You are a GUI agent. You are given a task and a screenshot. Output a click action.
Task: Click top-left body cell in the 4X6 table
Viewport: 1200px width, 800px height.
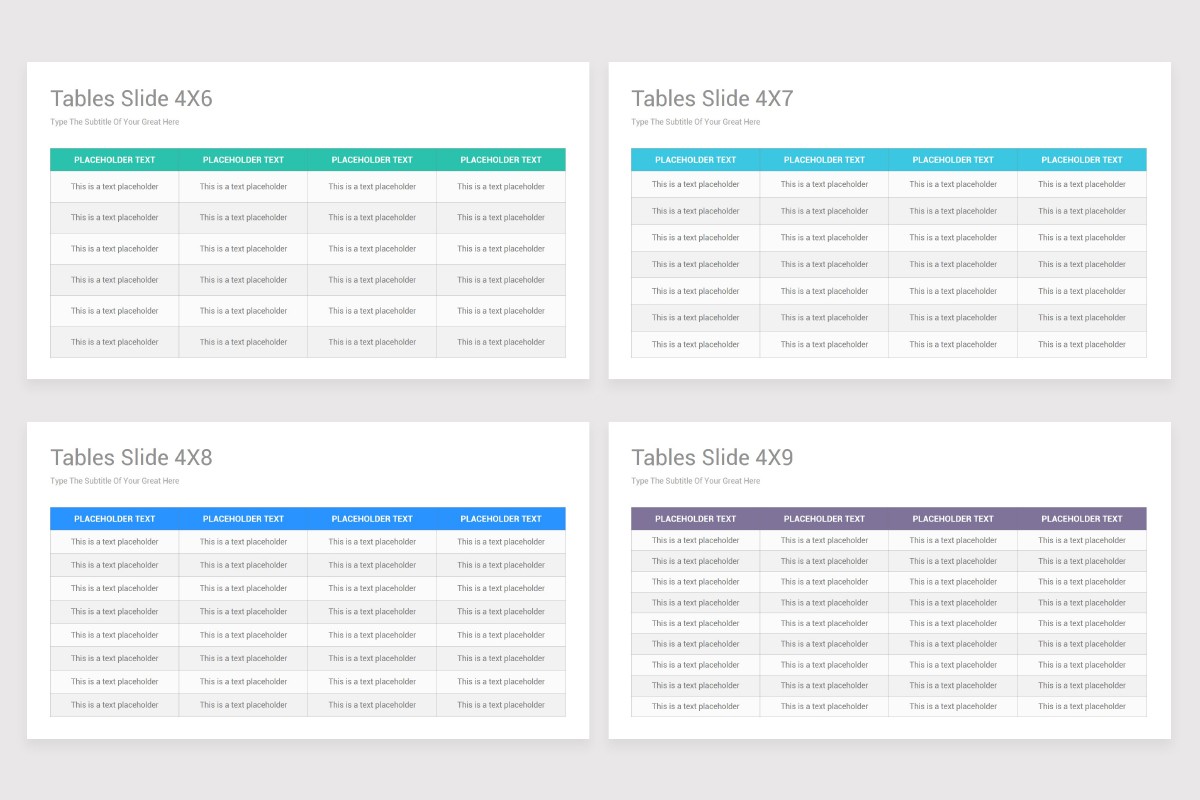[115, 187]
